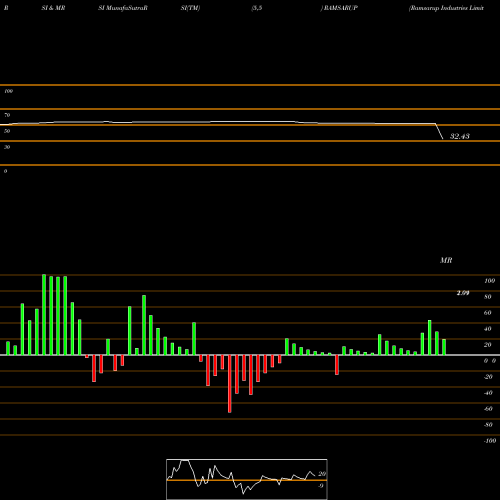The height and width of the screenshot is (500, 500).
Task: Click the 0 level label on the RSI panel
Action: coord(5,171)
